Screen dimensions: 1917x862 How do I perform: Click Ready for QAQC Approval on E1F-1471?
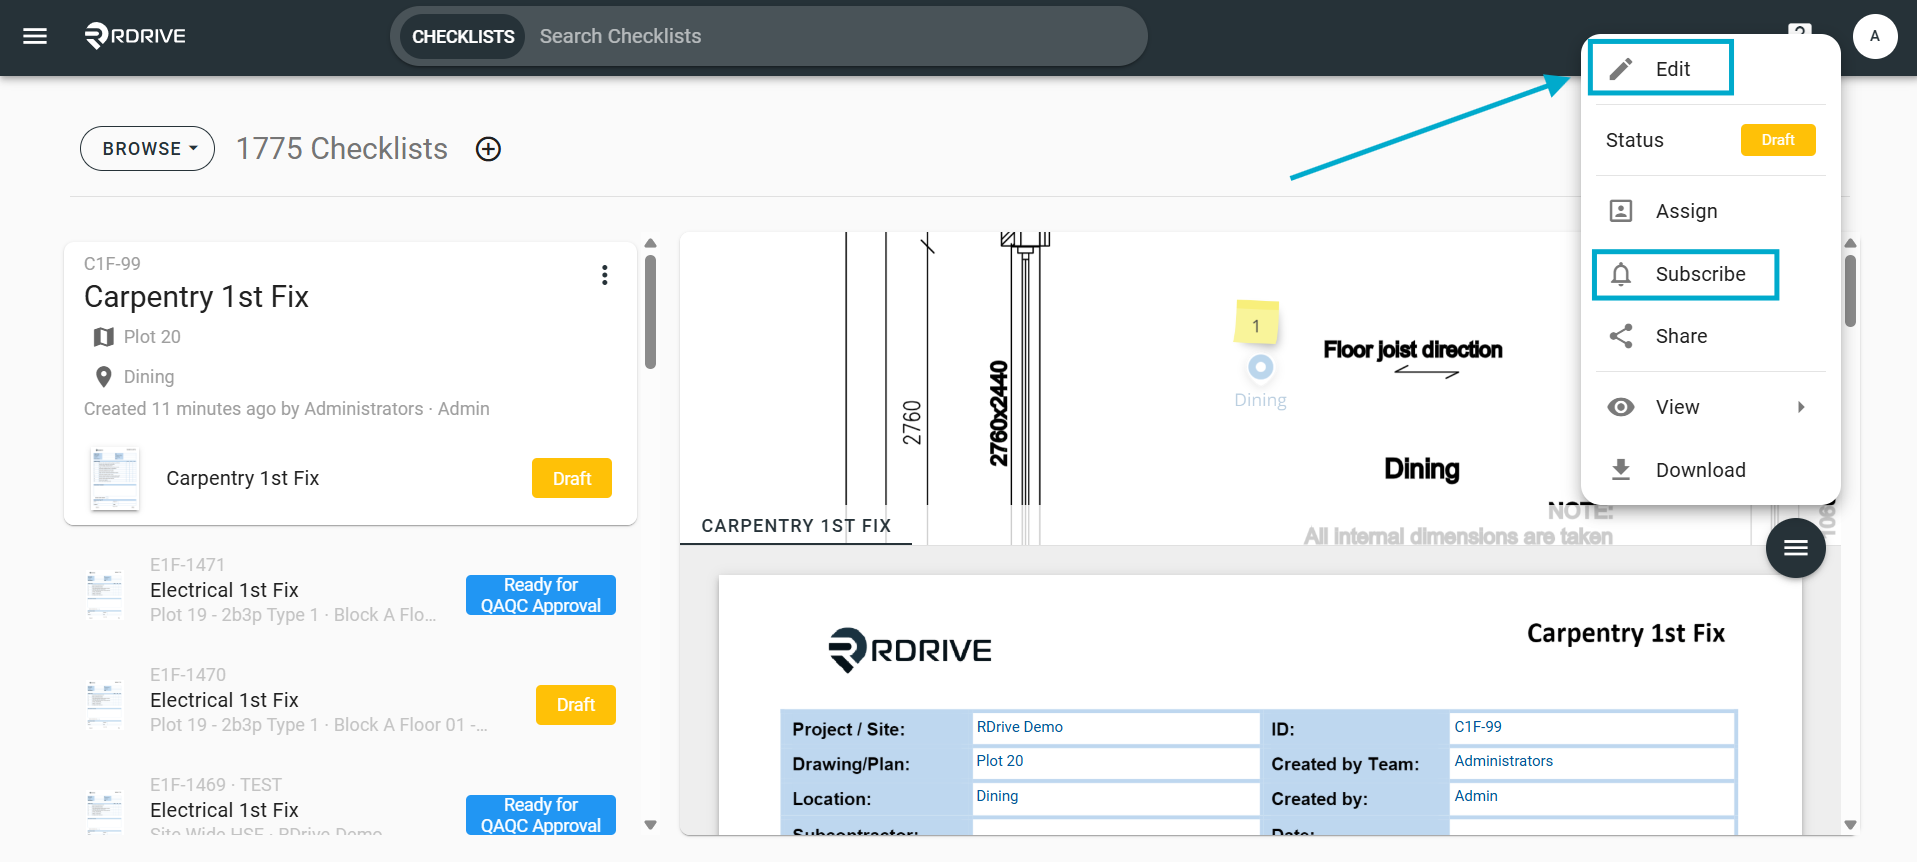point(541,595)
